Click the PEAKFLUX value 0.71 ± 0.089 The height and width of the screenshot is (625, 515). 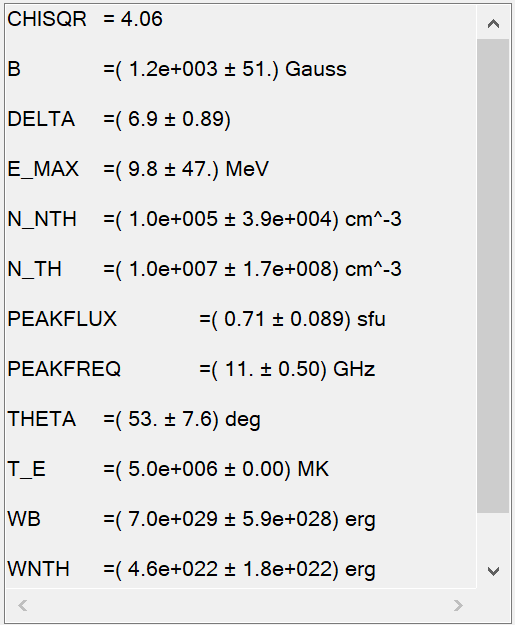[287, 319]
